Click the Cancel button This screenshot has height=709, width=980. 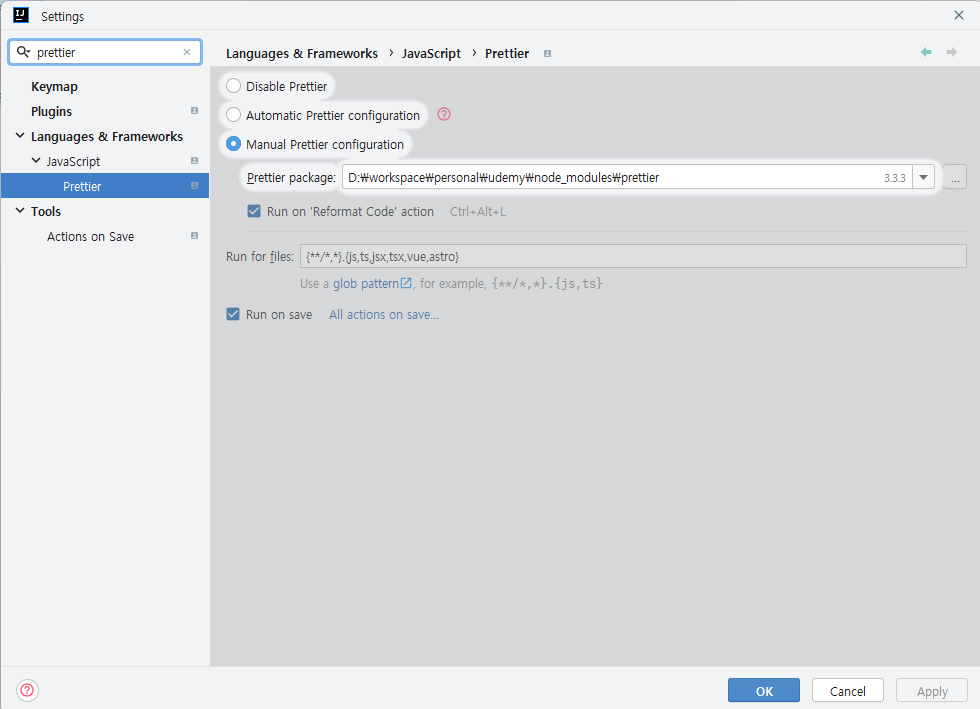[848, 690]
